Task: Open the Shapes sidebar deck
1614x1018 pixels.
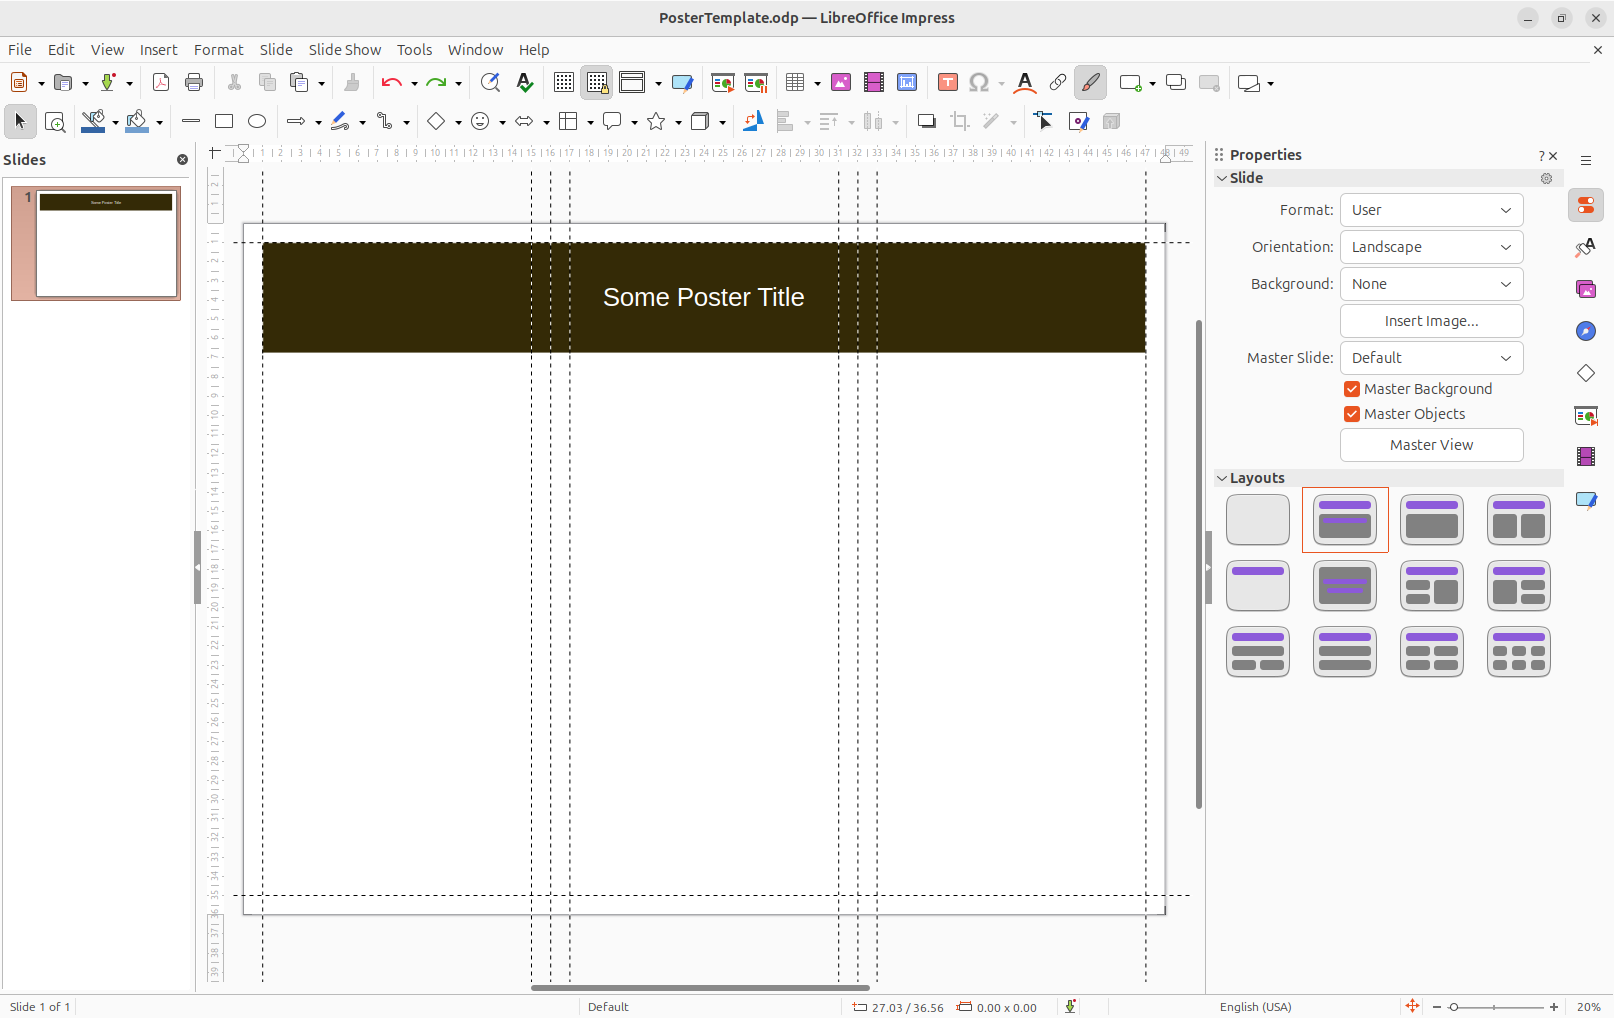Action: coord(1586,373)
